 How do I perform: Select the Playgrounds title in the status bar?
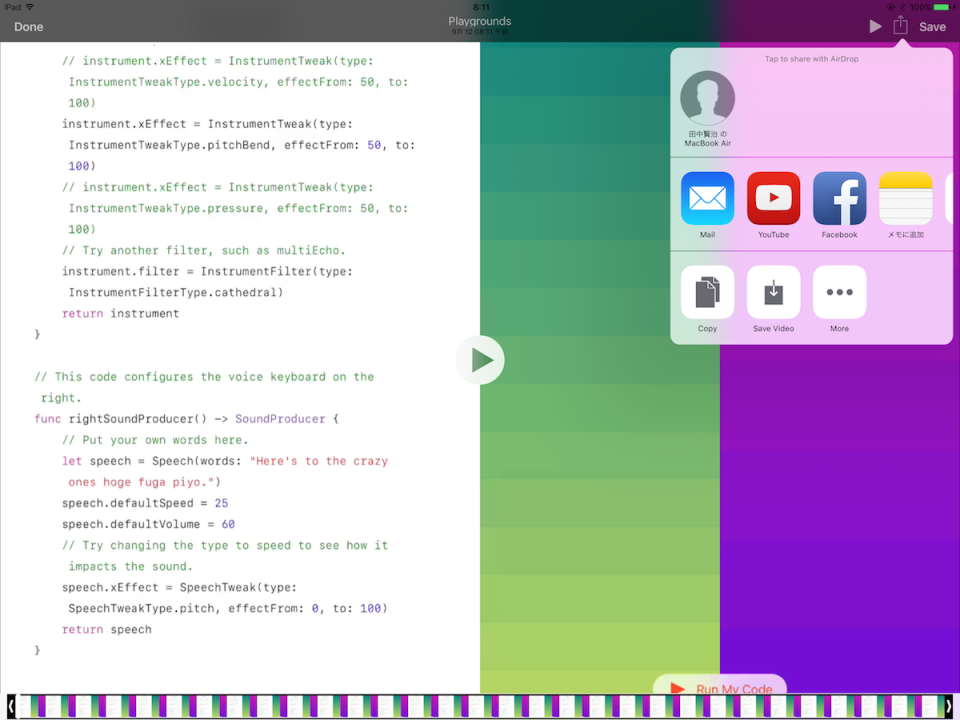479,20
